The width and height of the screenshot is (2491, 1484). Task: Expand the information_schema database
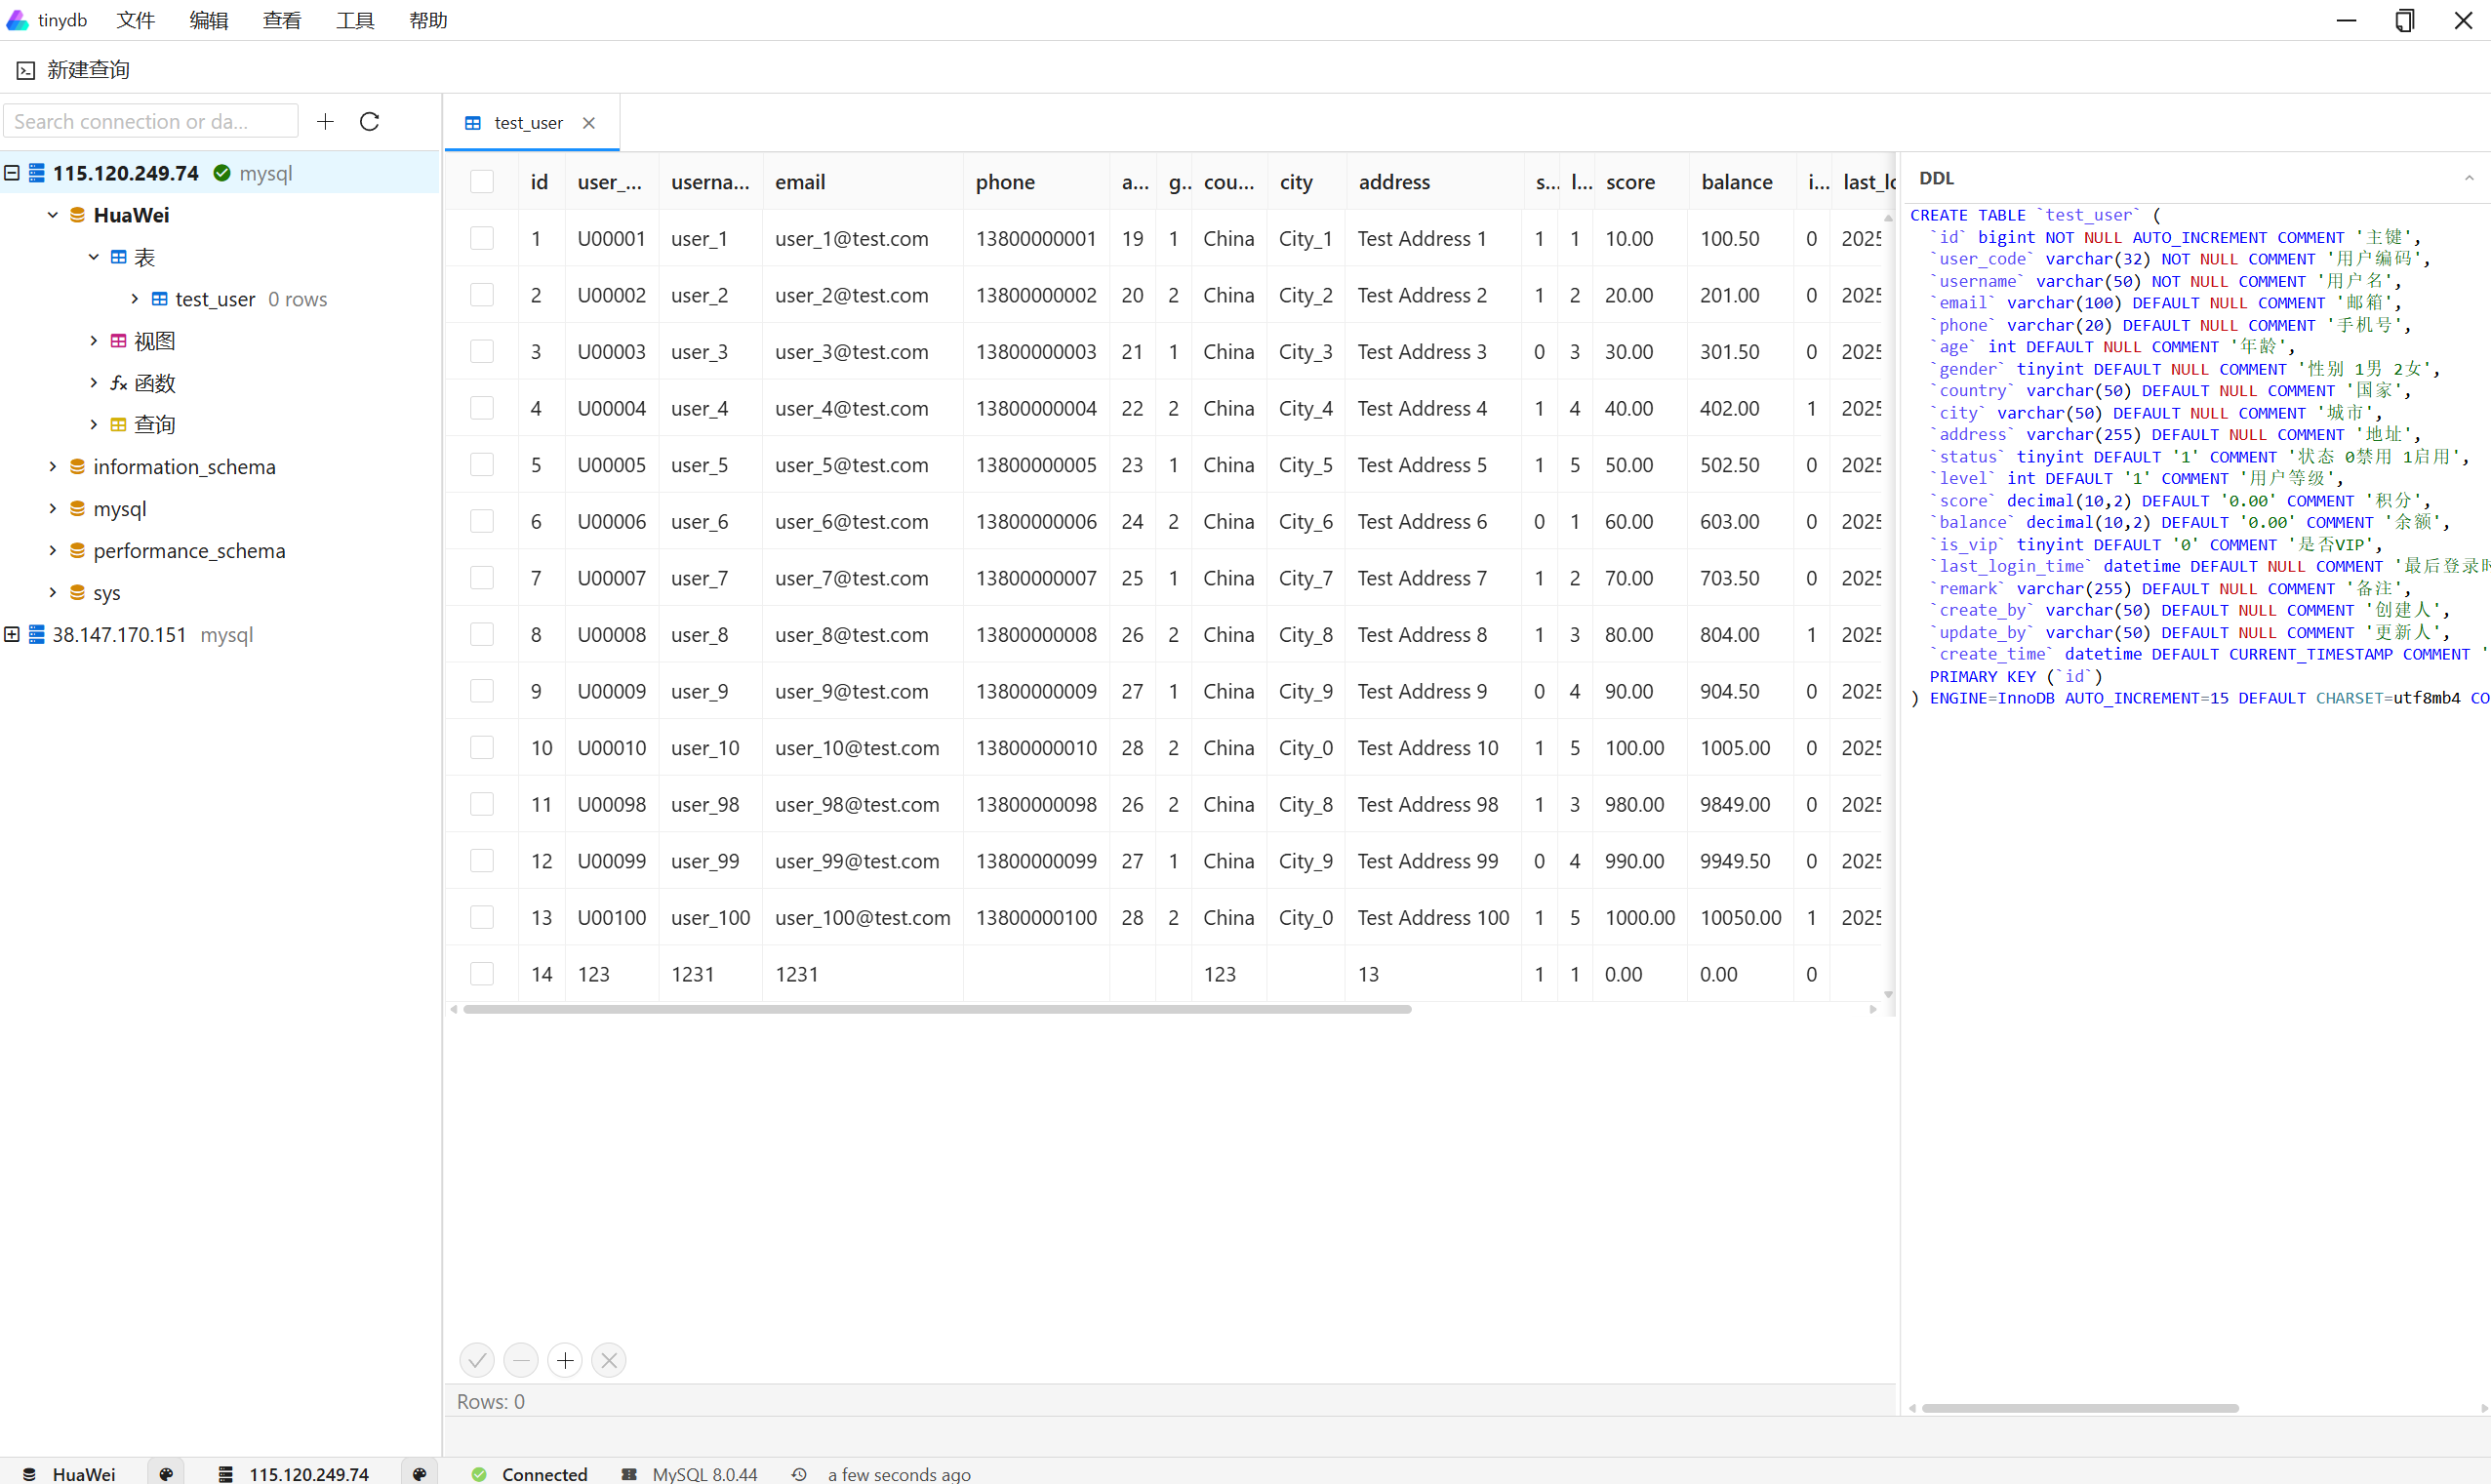53,467
